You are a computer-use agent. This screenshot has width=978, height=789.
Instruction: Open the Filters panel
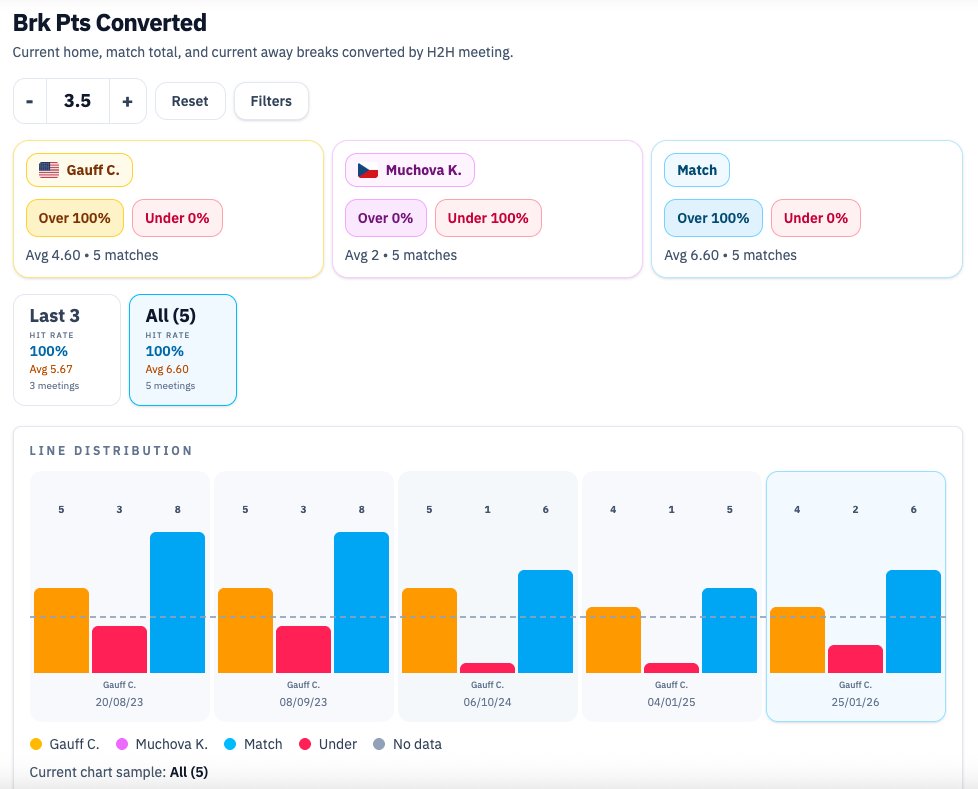point(271,100)
